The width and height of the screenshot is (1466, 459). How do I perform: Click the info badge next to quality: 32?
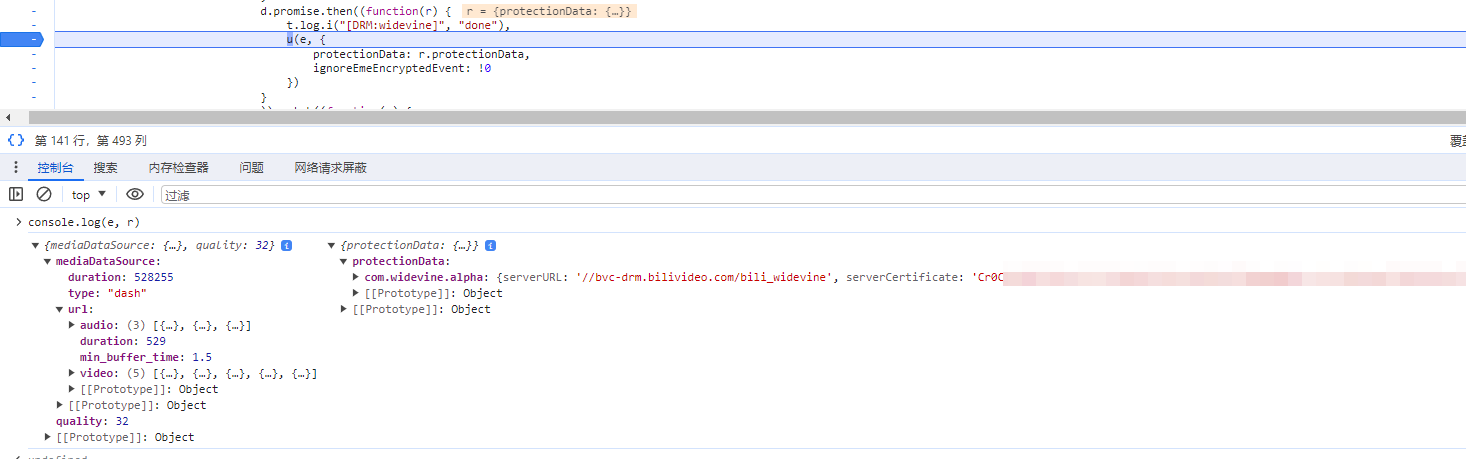[286, 245]
